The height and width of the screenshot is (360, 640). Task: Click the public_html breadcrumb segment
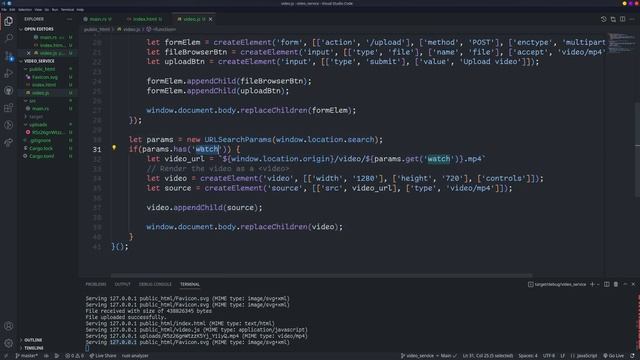pos(97,29)
